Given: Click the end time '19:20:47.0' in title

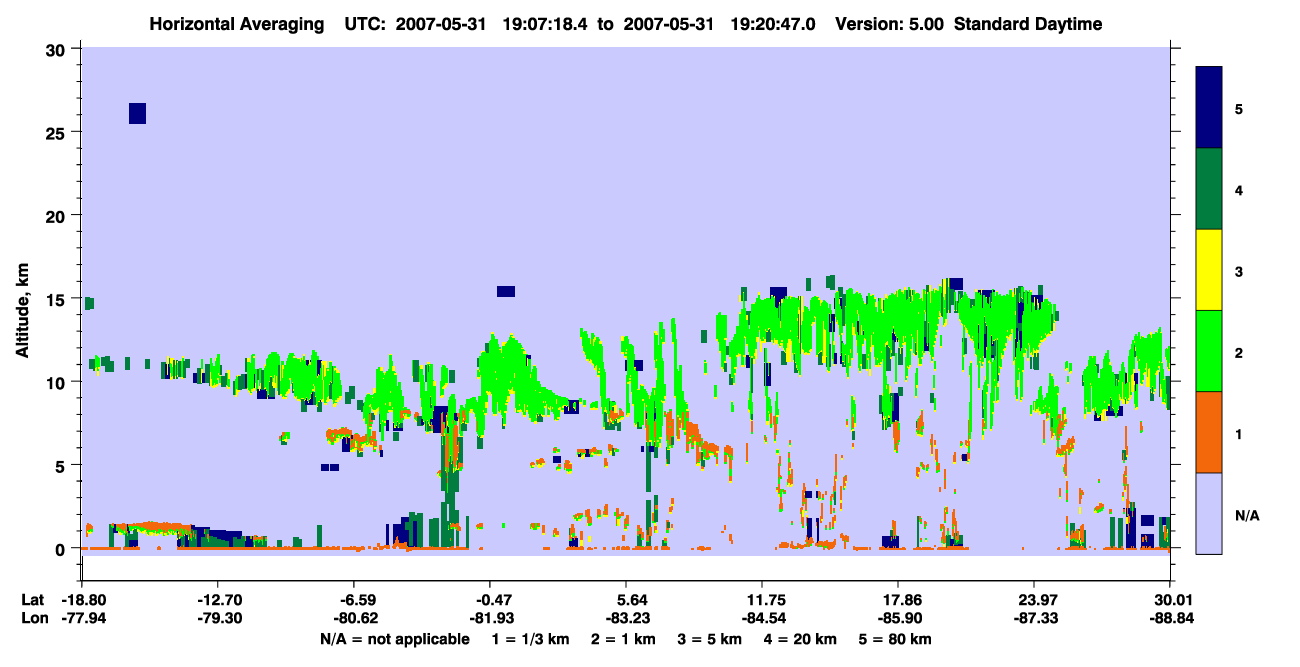Looking at the screenshot, I should [775, 24].
